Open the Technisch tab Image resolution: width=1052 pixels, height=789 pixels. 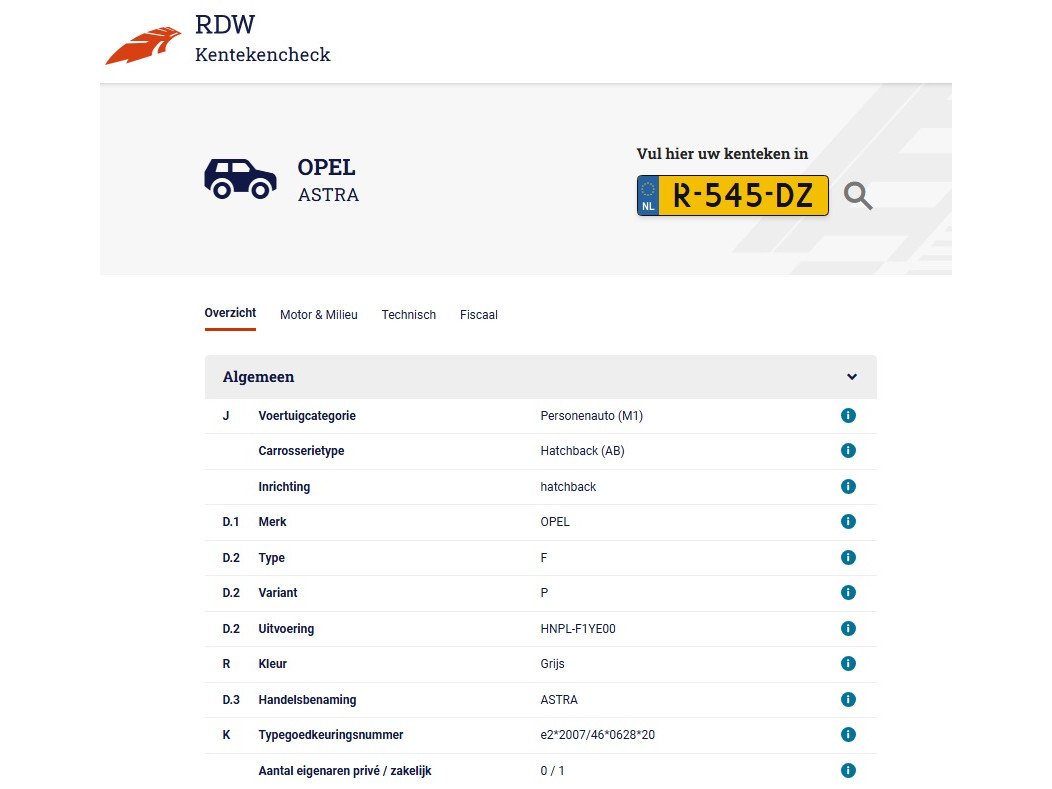coord(408,315)
